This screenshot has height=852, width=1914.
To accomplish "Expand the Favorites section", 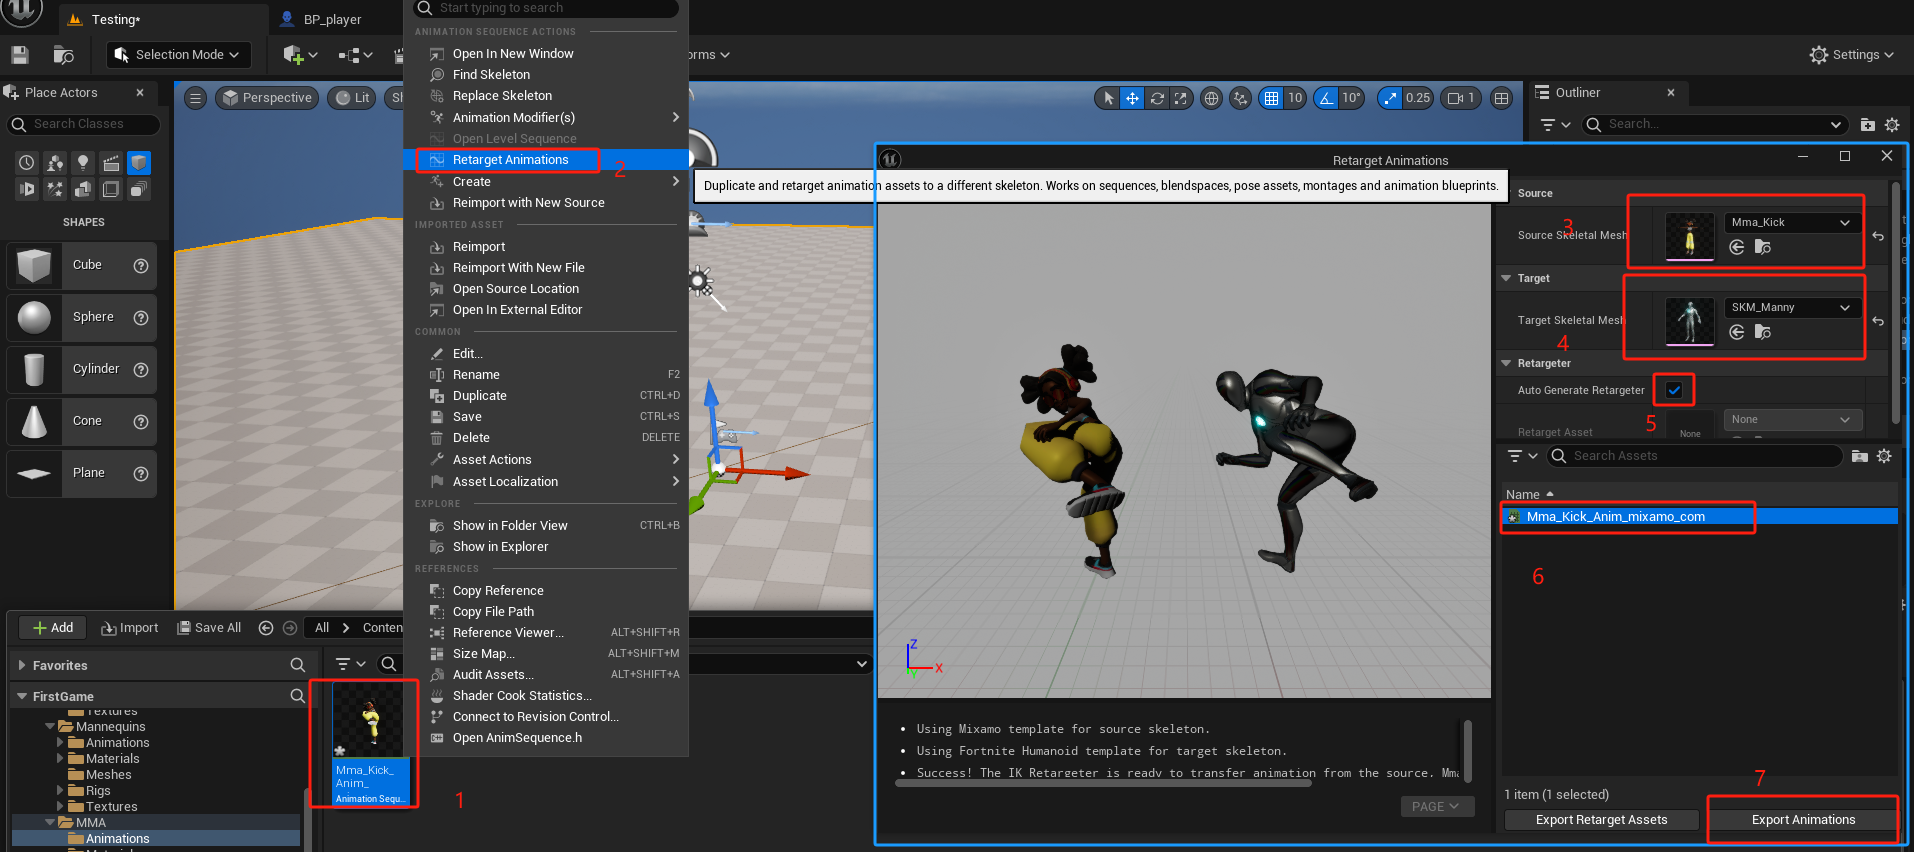I will [x=22, y=665].
